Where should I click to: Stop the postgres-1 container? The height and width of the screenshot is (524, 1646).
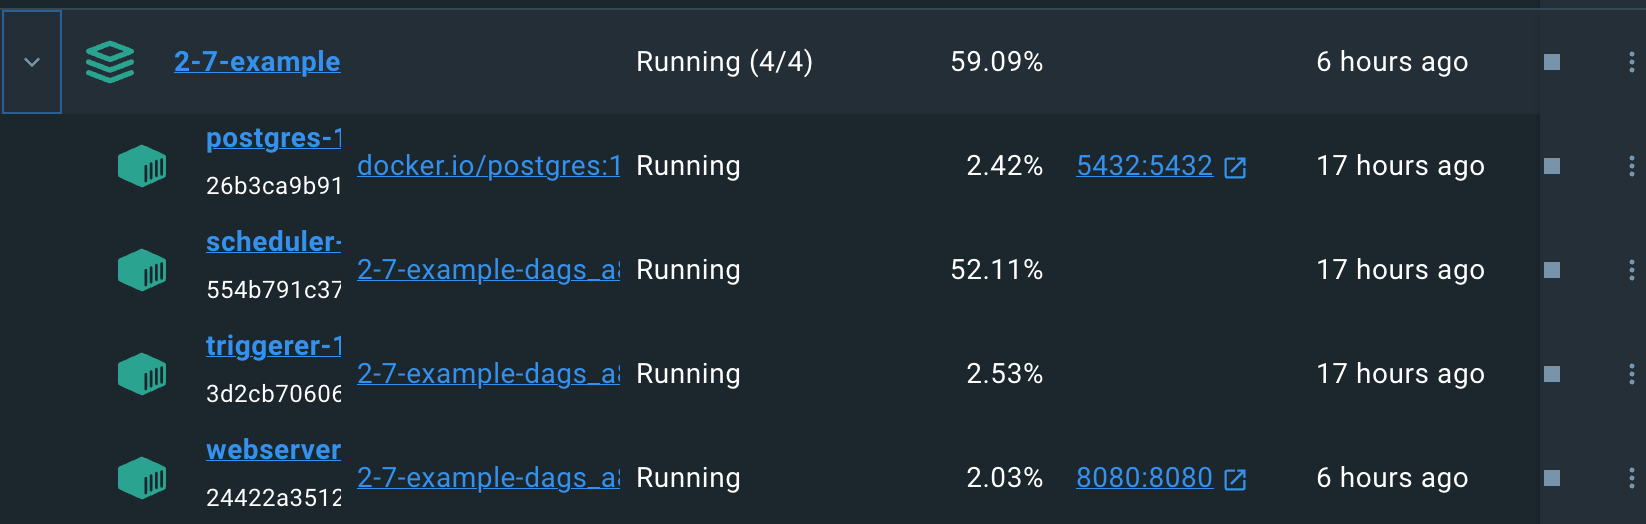1552,166
